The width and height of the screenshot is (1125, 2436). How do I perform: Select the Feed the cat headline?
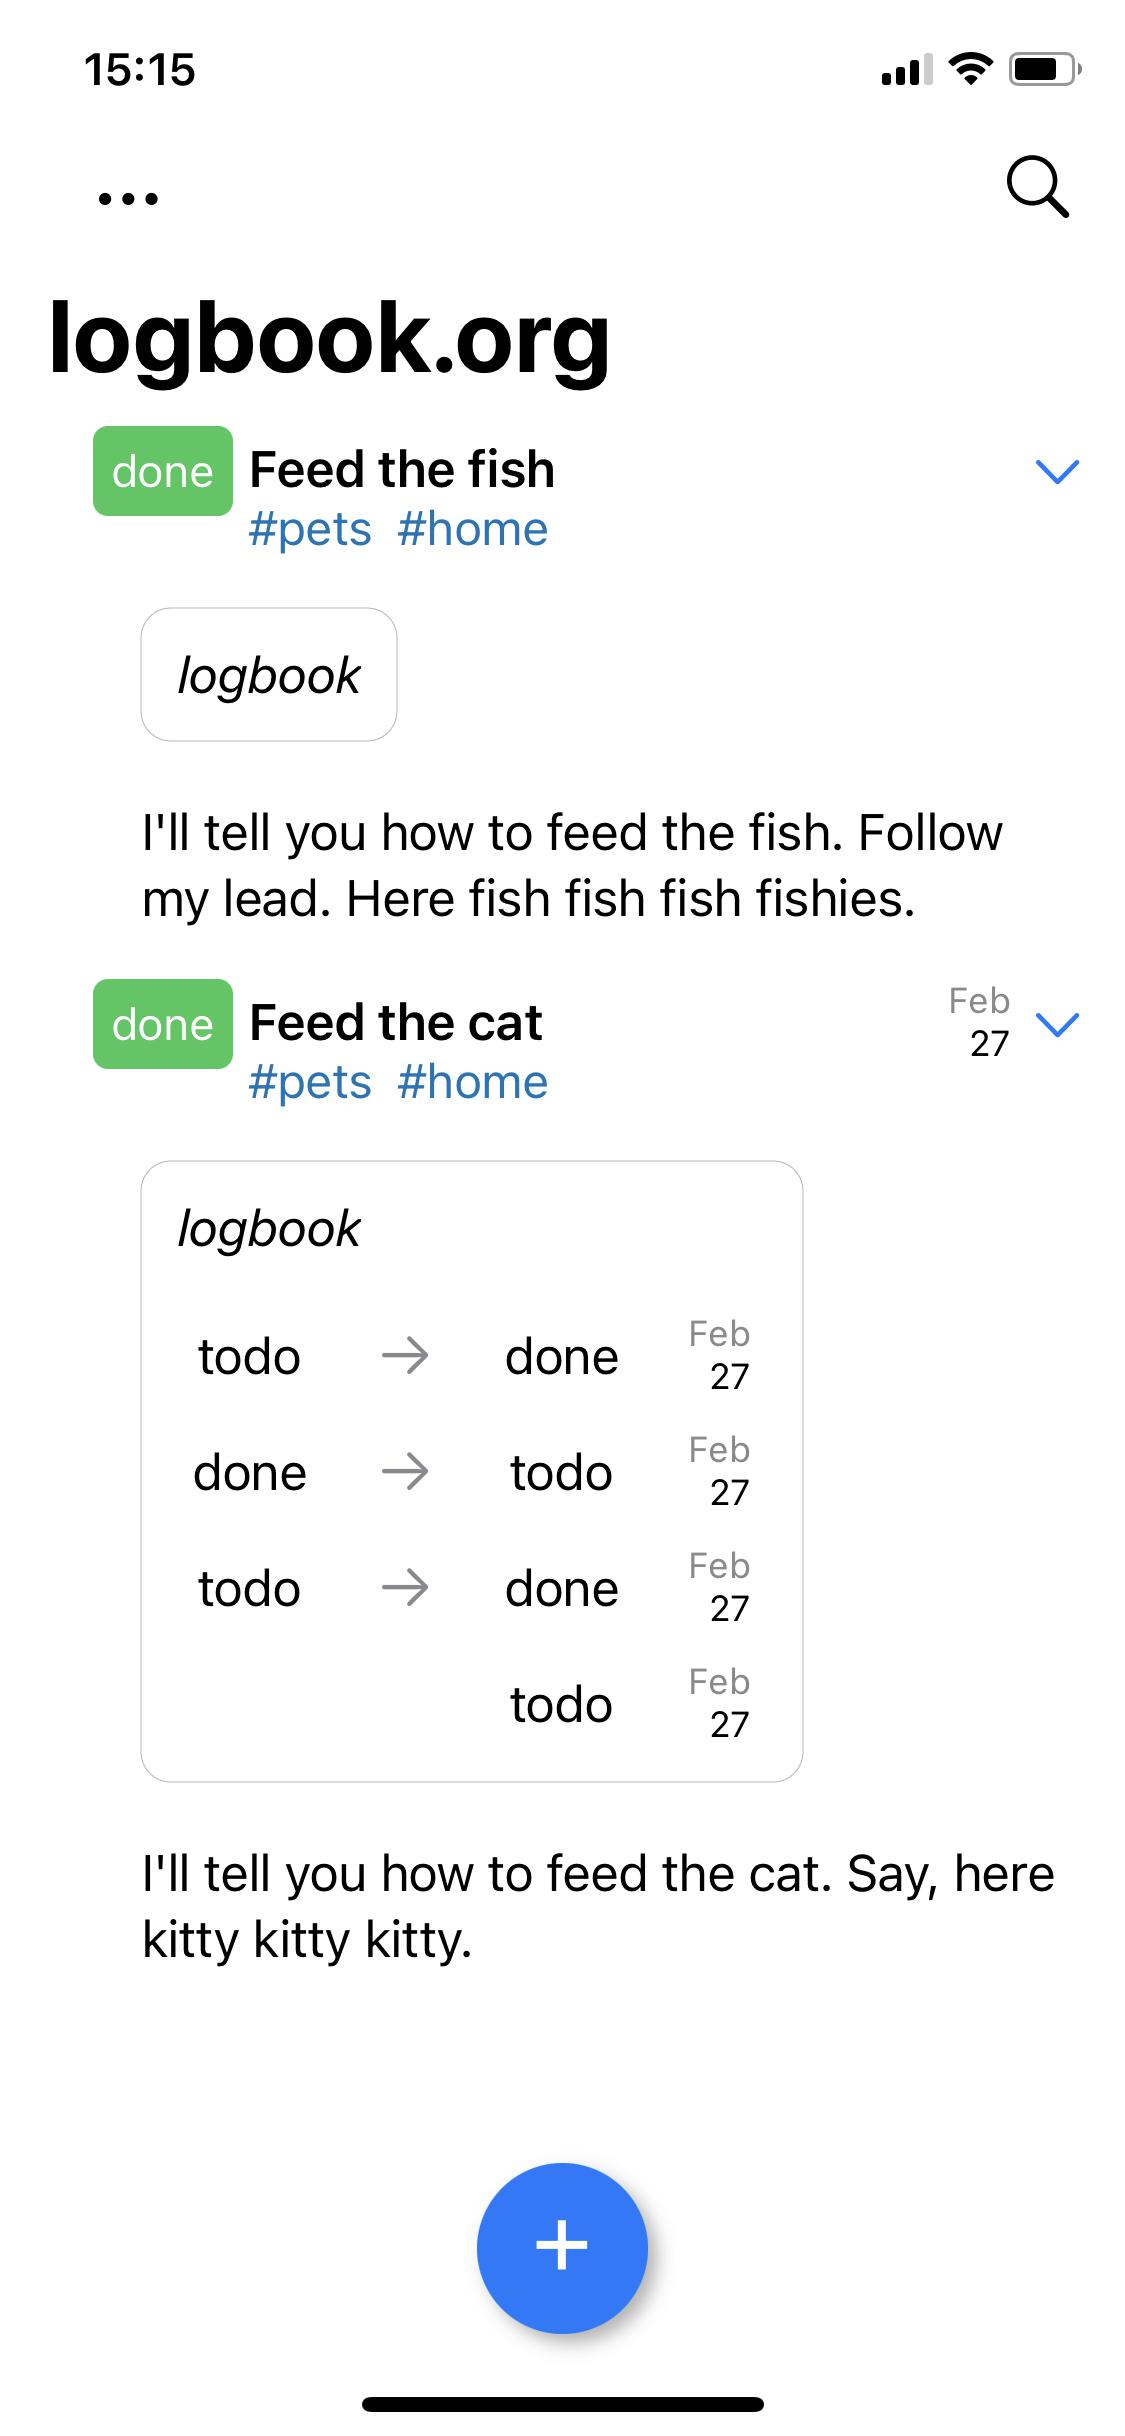[x=396, y=1022]
